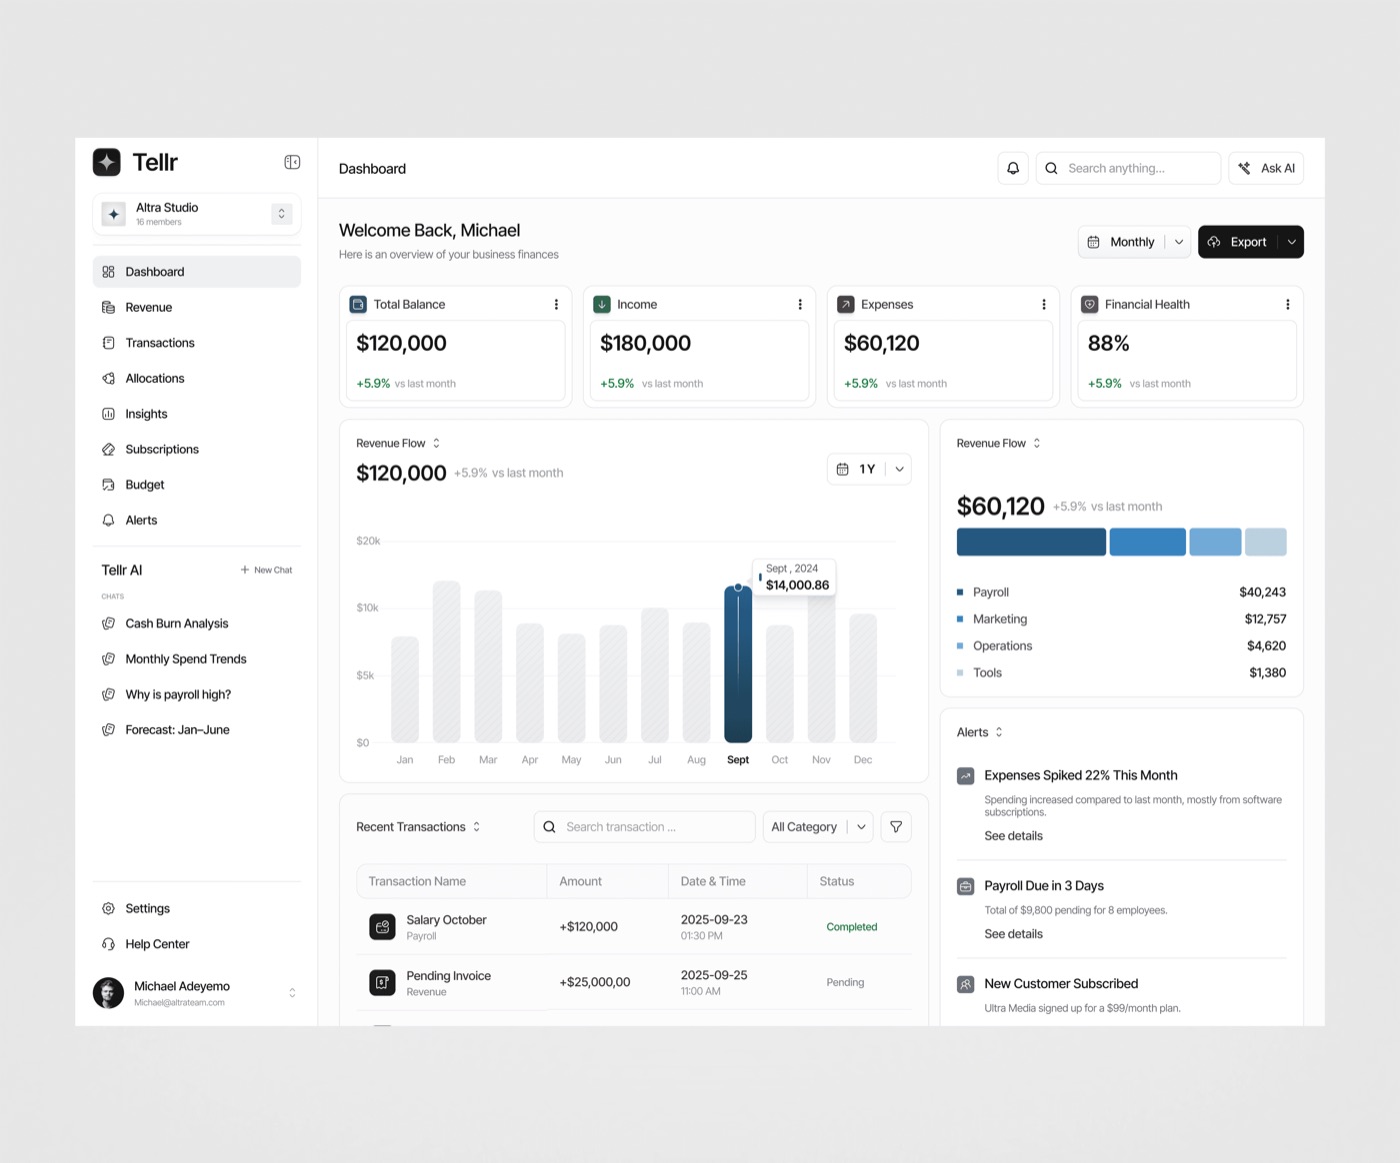Open the Budget section

(197, 485)
